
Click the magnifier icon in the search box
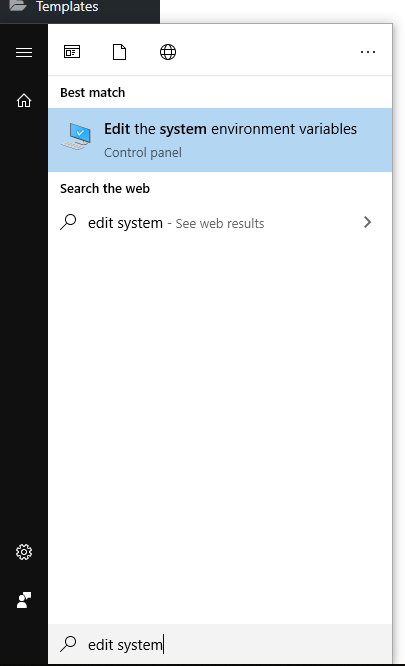click(68, 644)
